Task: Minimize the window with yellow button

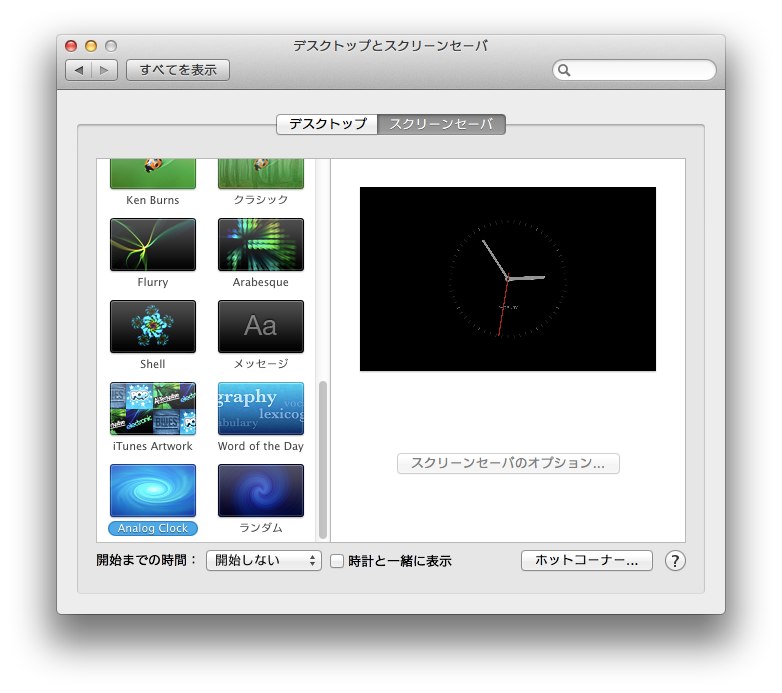Action: coord(91,46)
